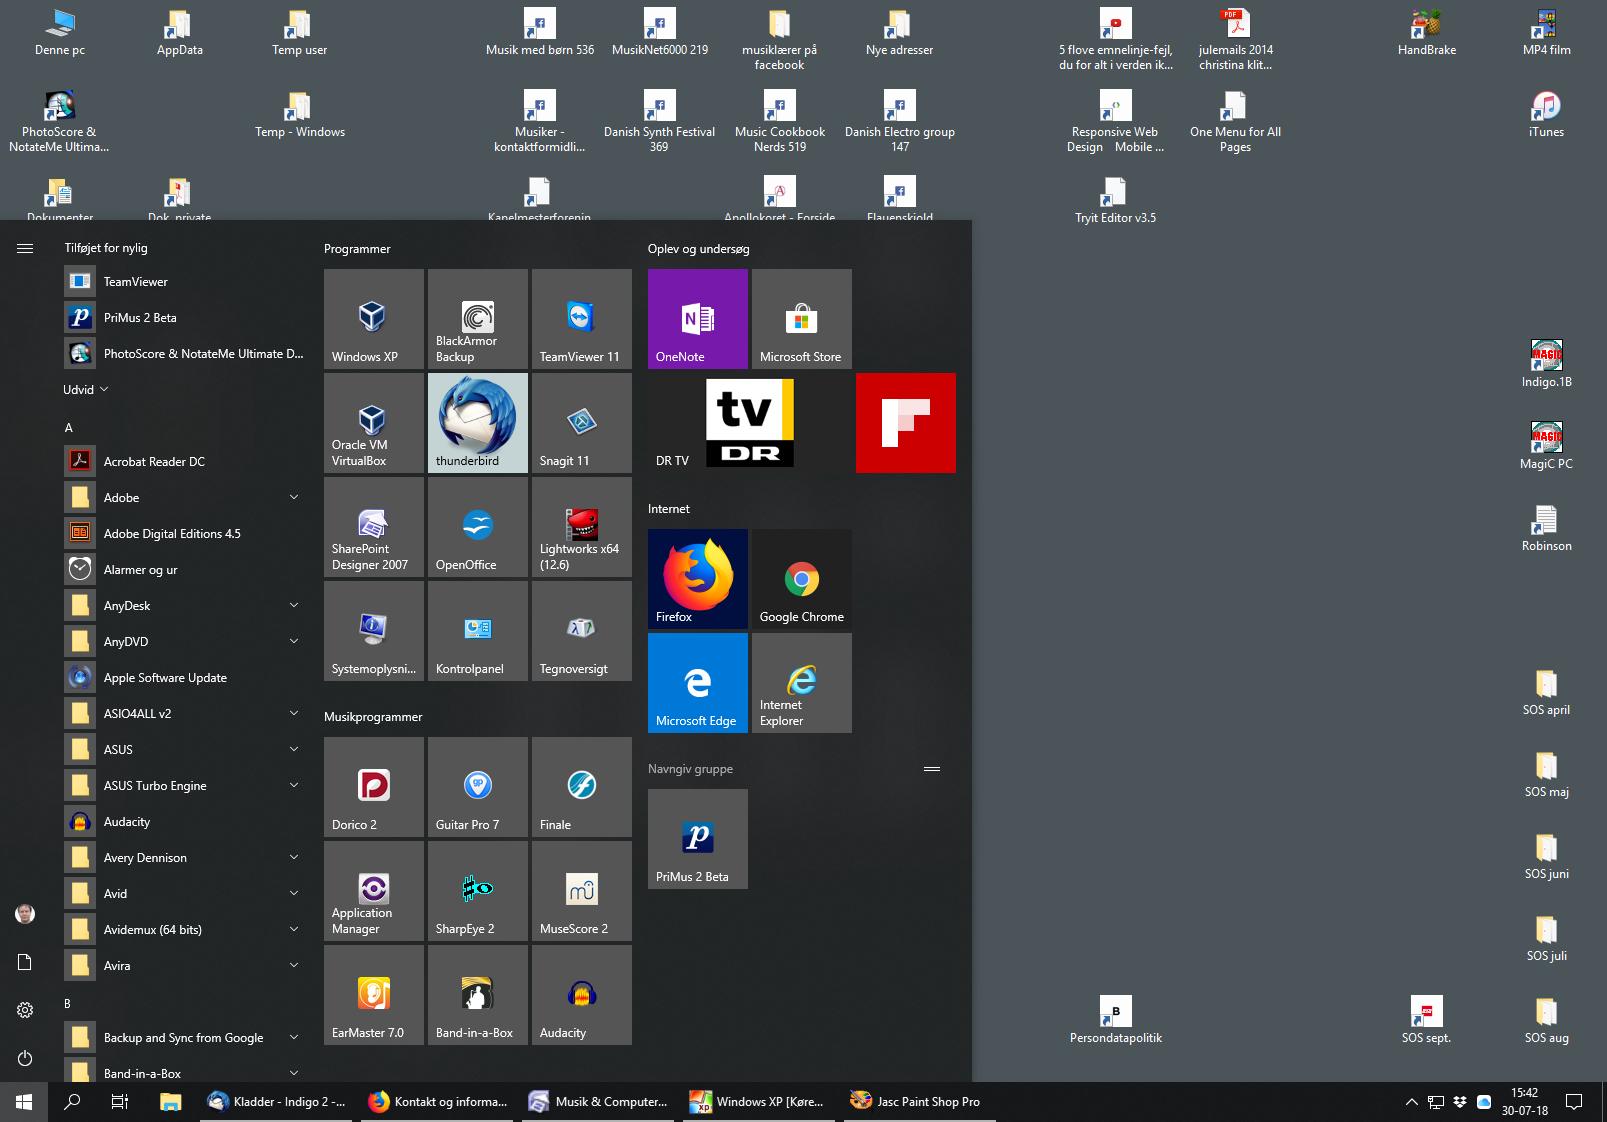
Task: Open the red Flipboard tile
Action: coord(906,423)
